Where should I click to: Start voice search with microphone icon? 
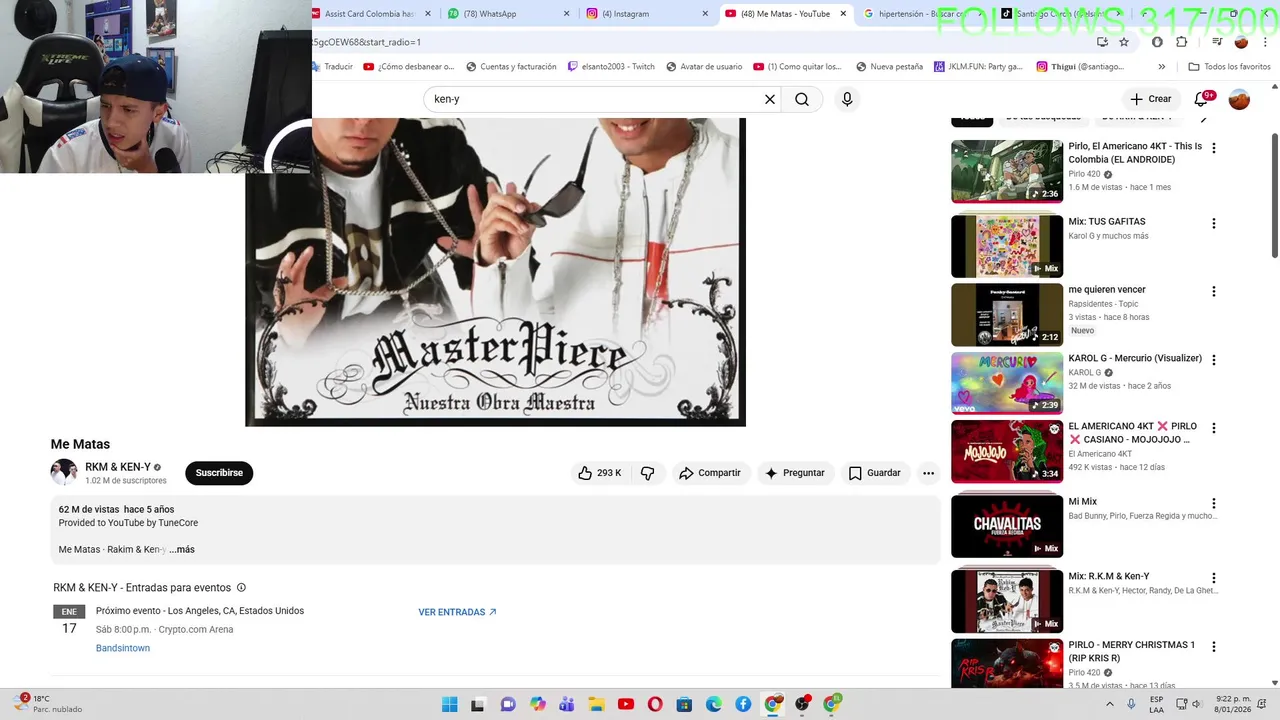[x=847, y=99]
